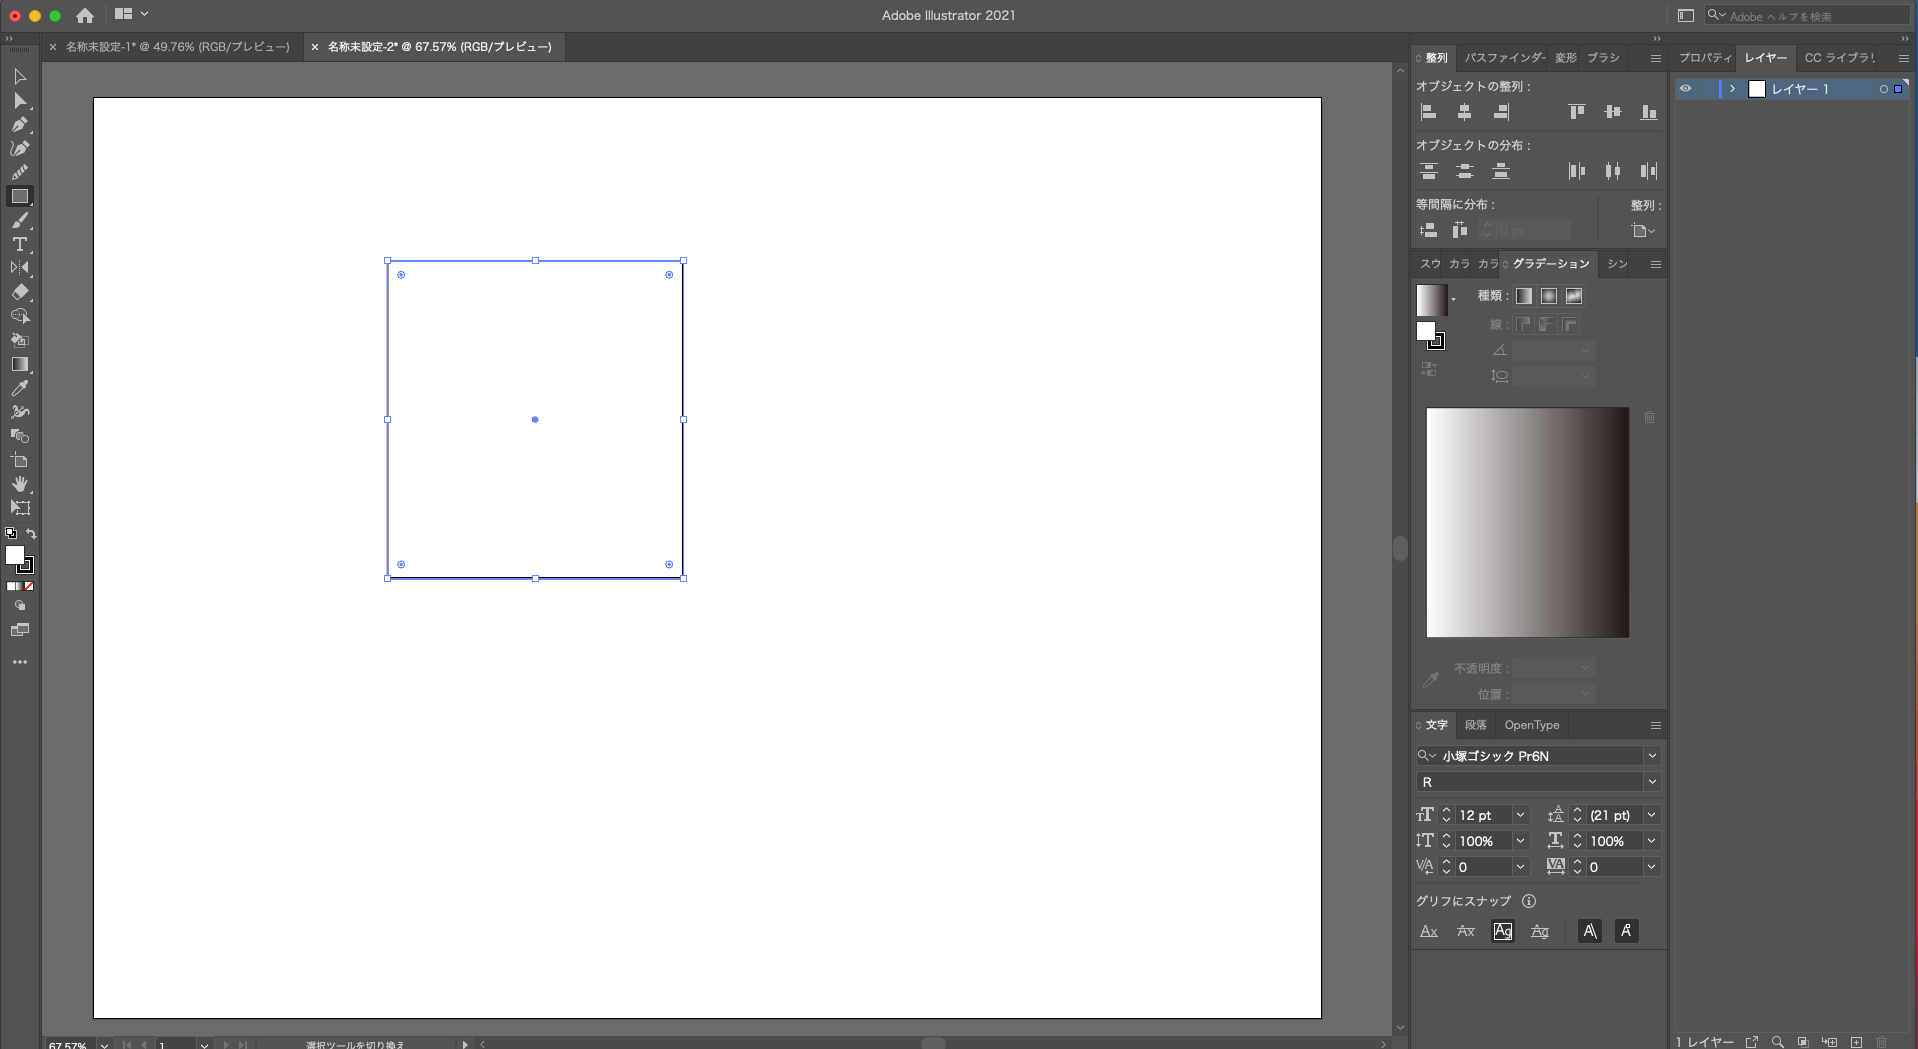Open workspace layout switcher dropdown

coord(131,14)
